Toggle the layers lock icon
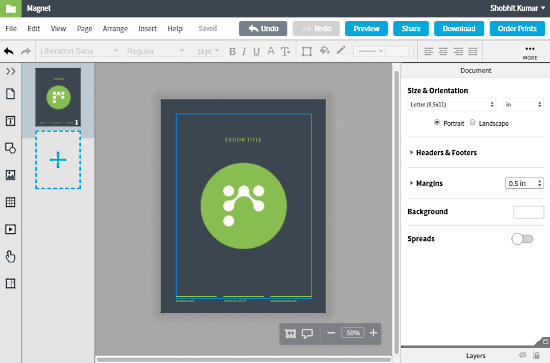 [x=536, y=355]
